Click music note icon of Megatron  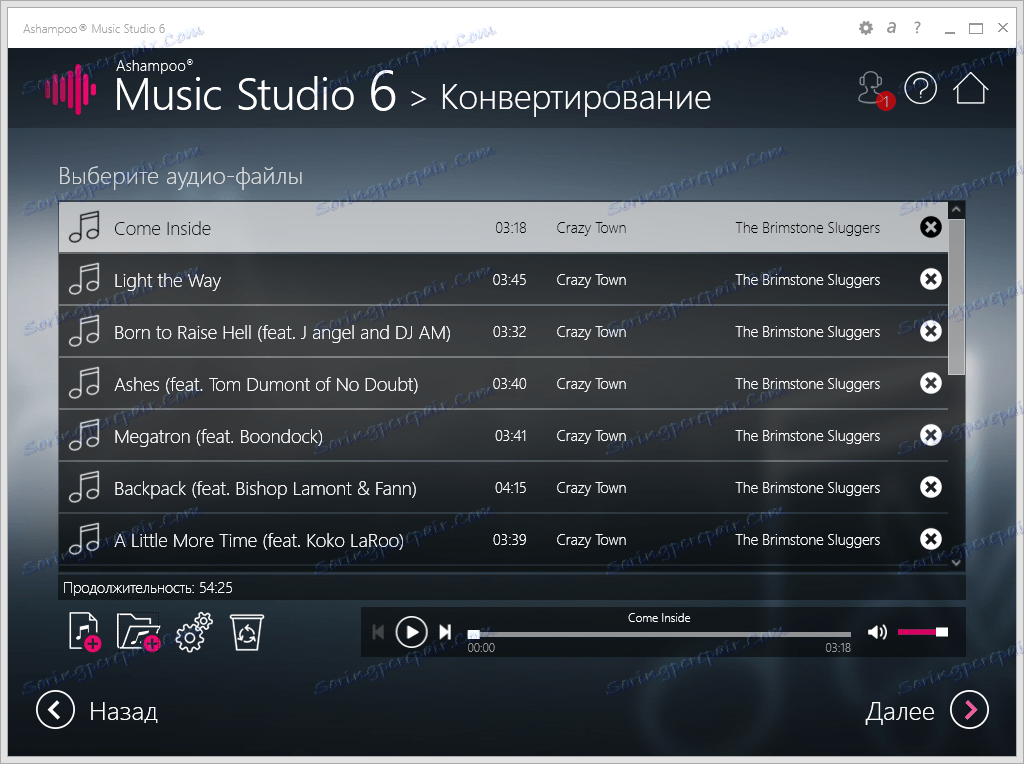click(85, 435)
